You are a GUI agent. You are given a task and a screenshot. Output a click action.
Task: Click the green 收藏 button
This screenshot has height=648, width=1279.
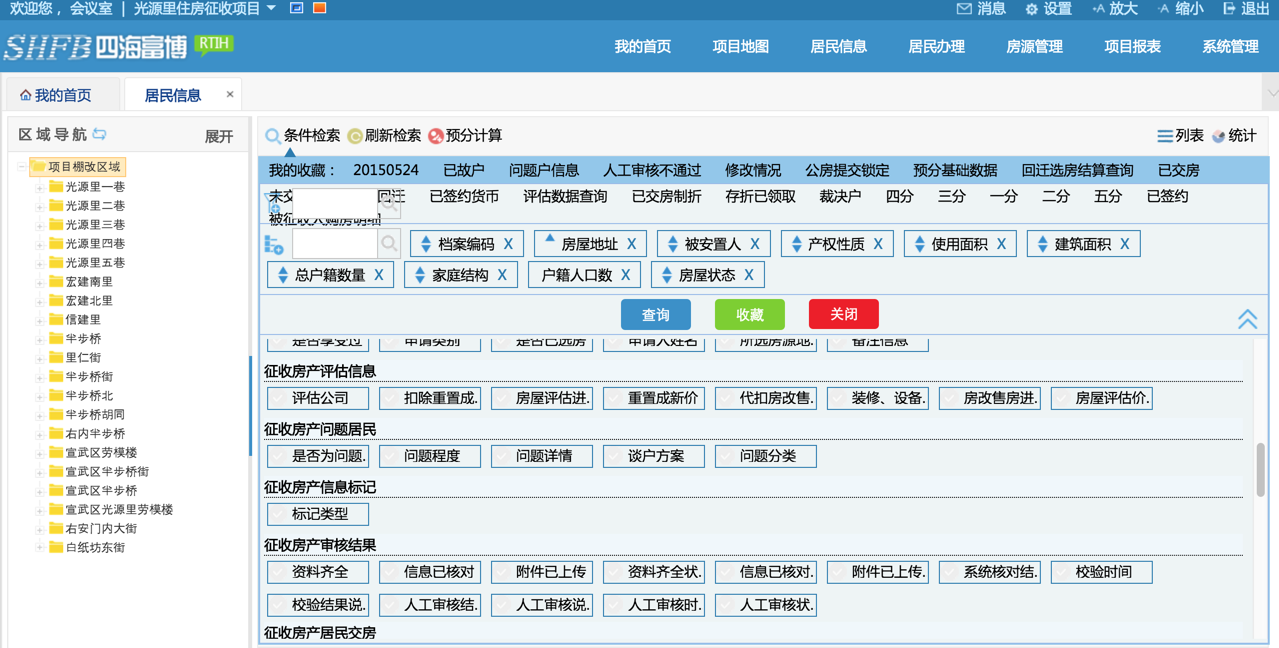749,315
